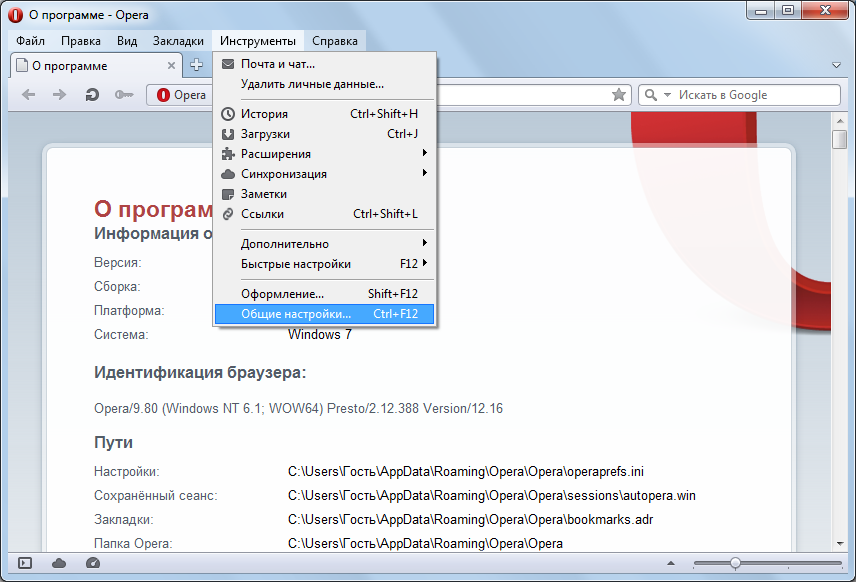Viewport: 856px width, 582px height.
Task: Expand zoom options arrow in status bar
Action: pyautogui.click(x=671, y=563)
